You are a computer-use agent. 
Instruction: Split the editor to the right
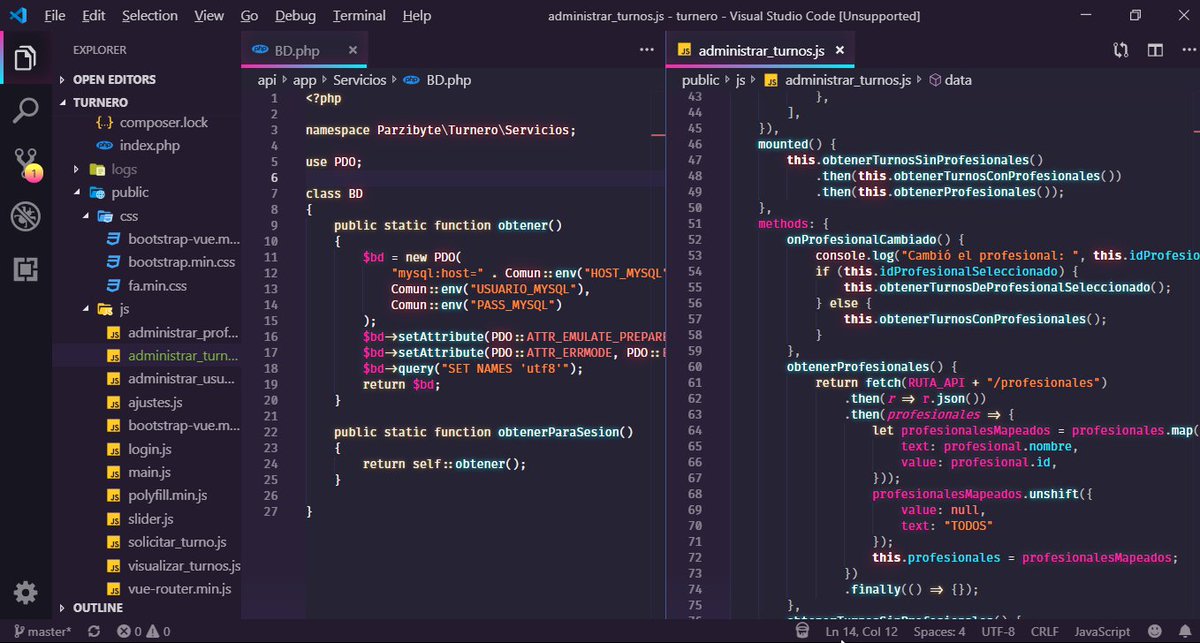coord(1155,50)
